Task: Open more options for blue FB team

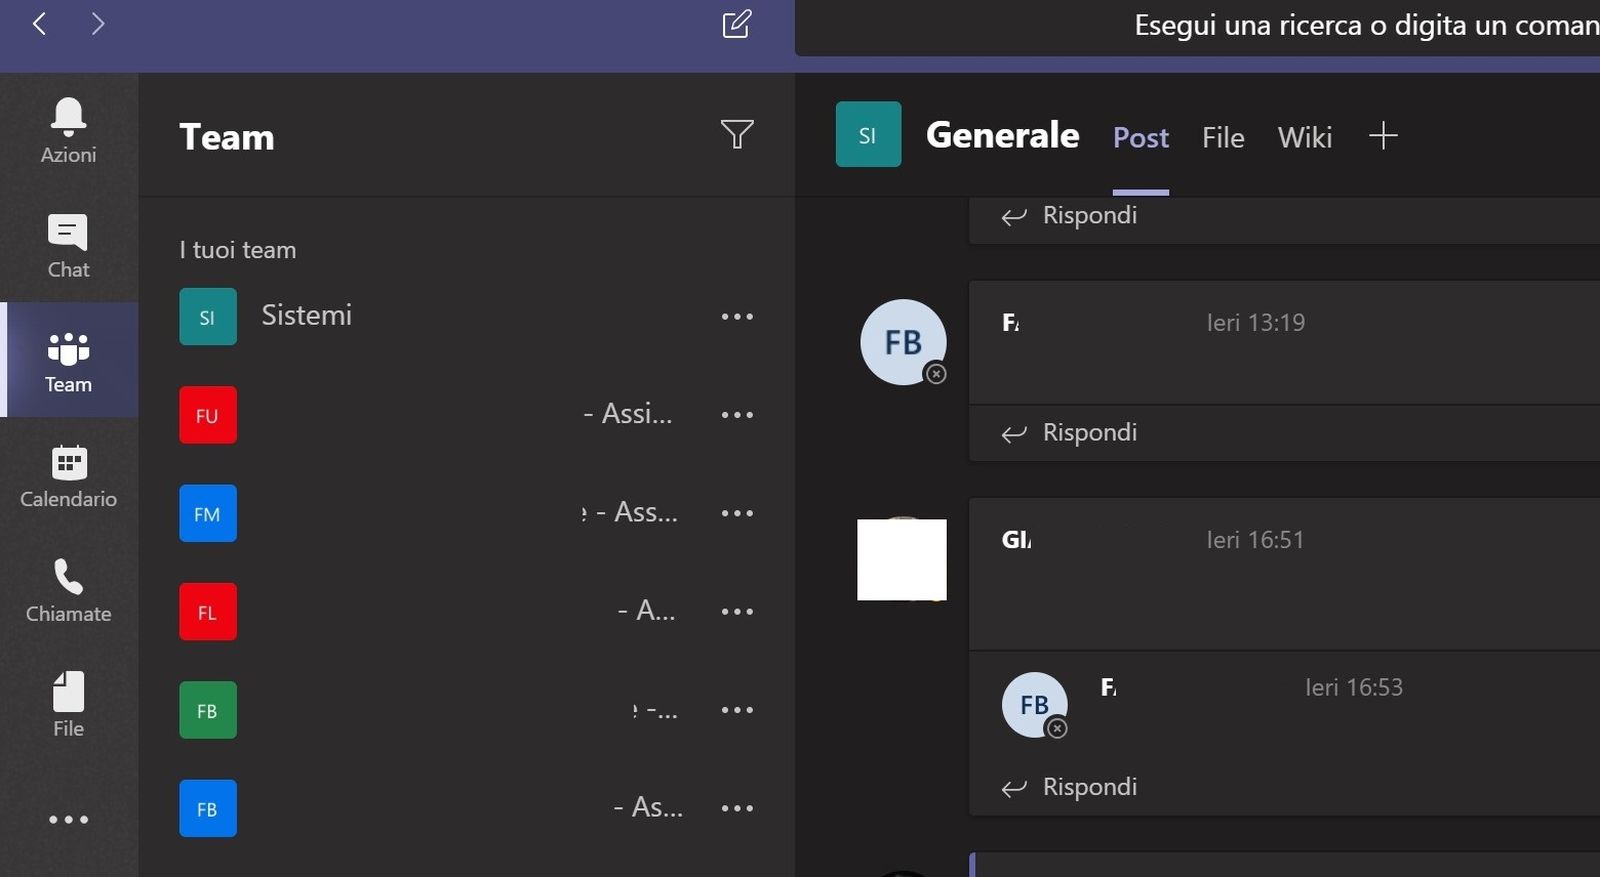Action: (737, 808)
